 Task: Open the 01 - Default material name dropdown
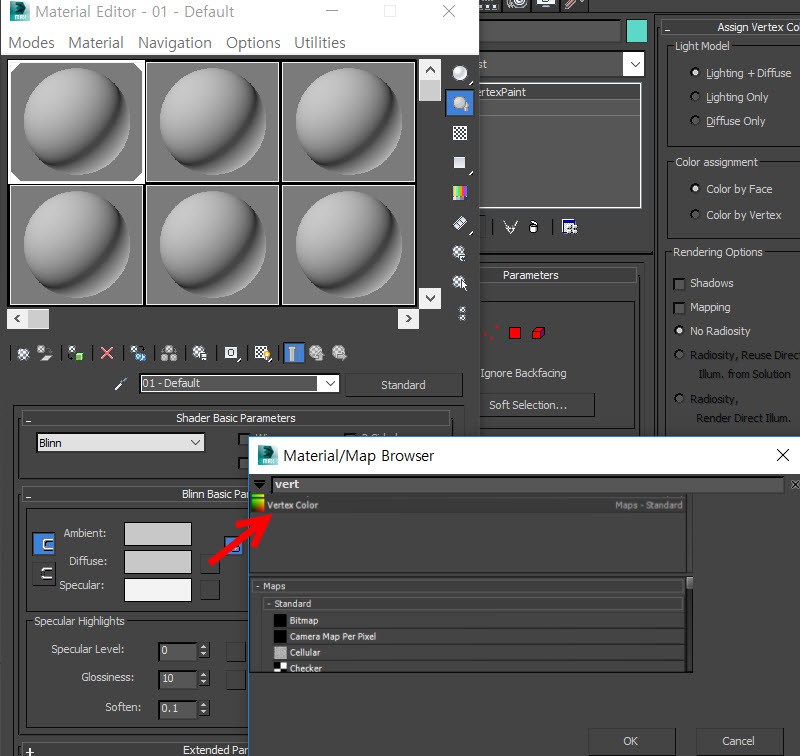330,383
